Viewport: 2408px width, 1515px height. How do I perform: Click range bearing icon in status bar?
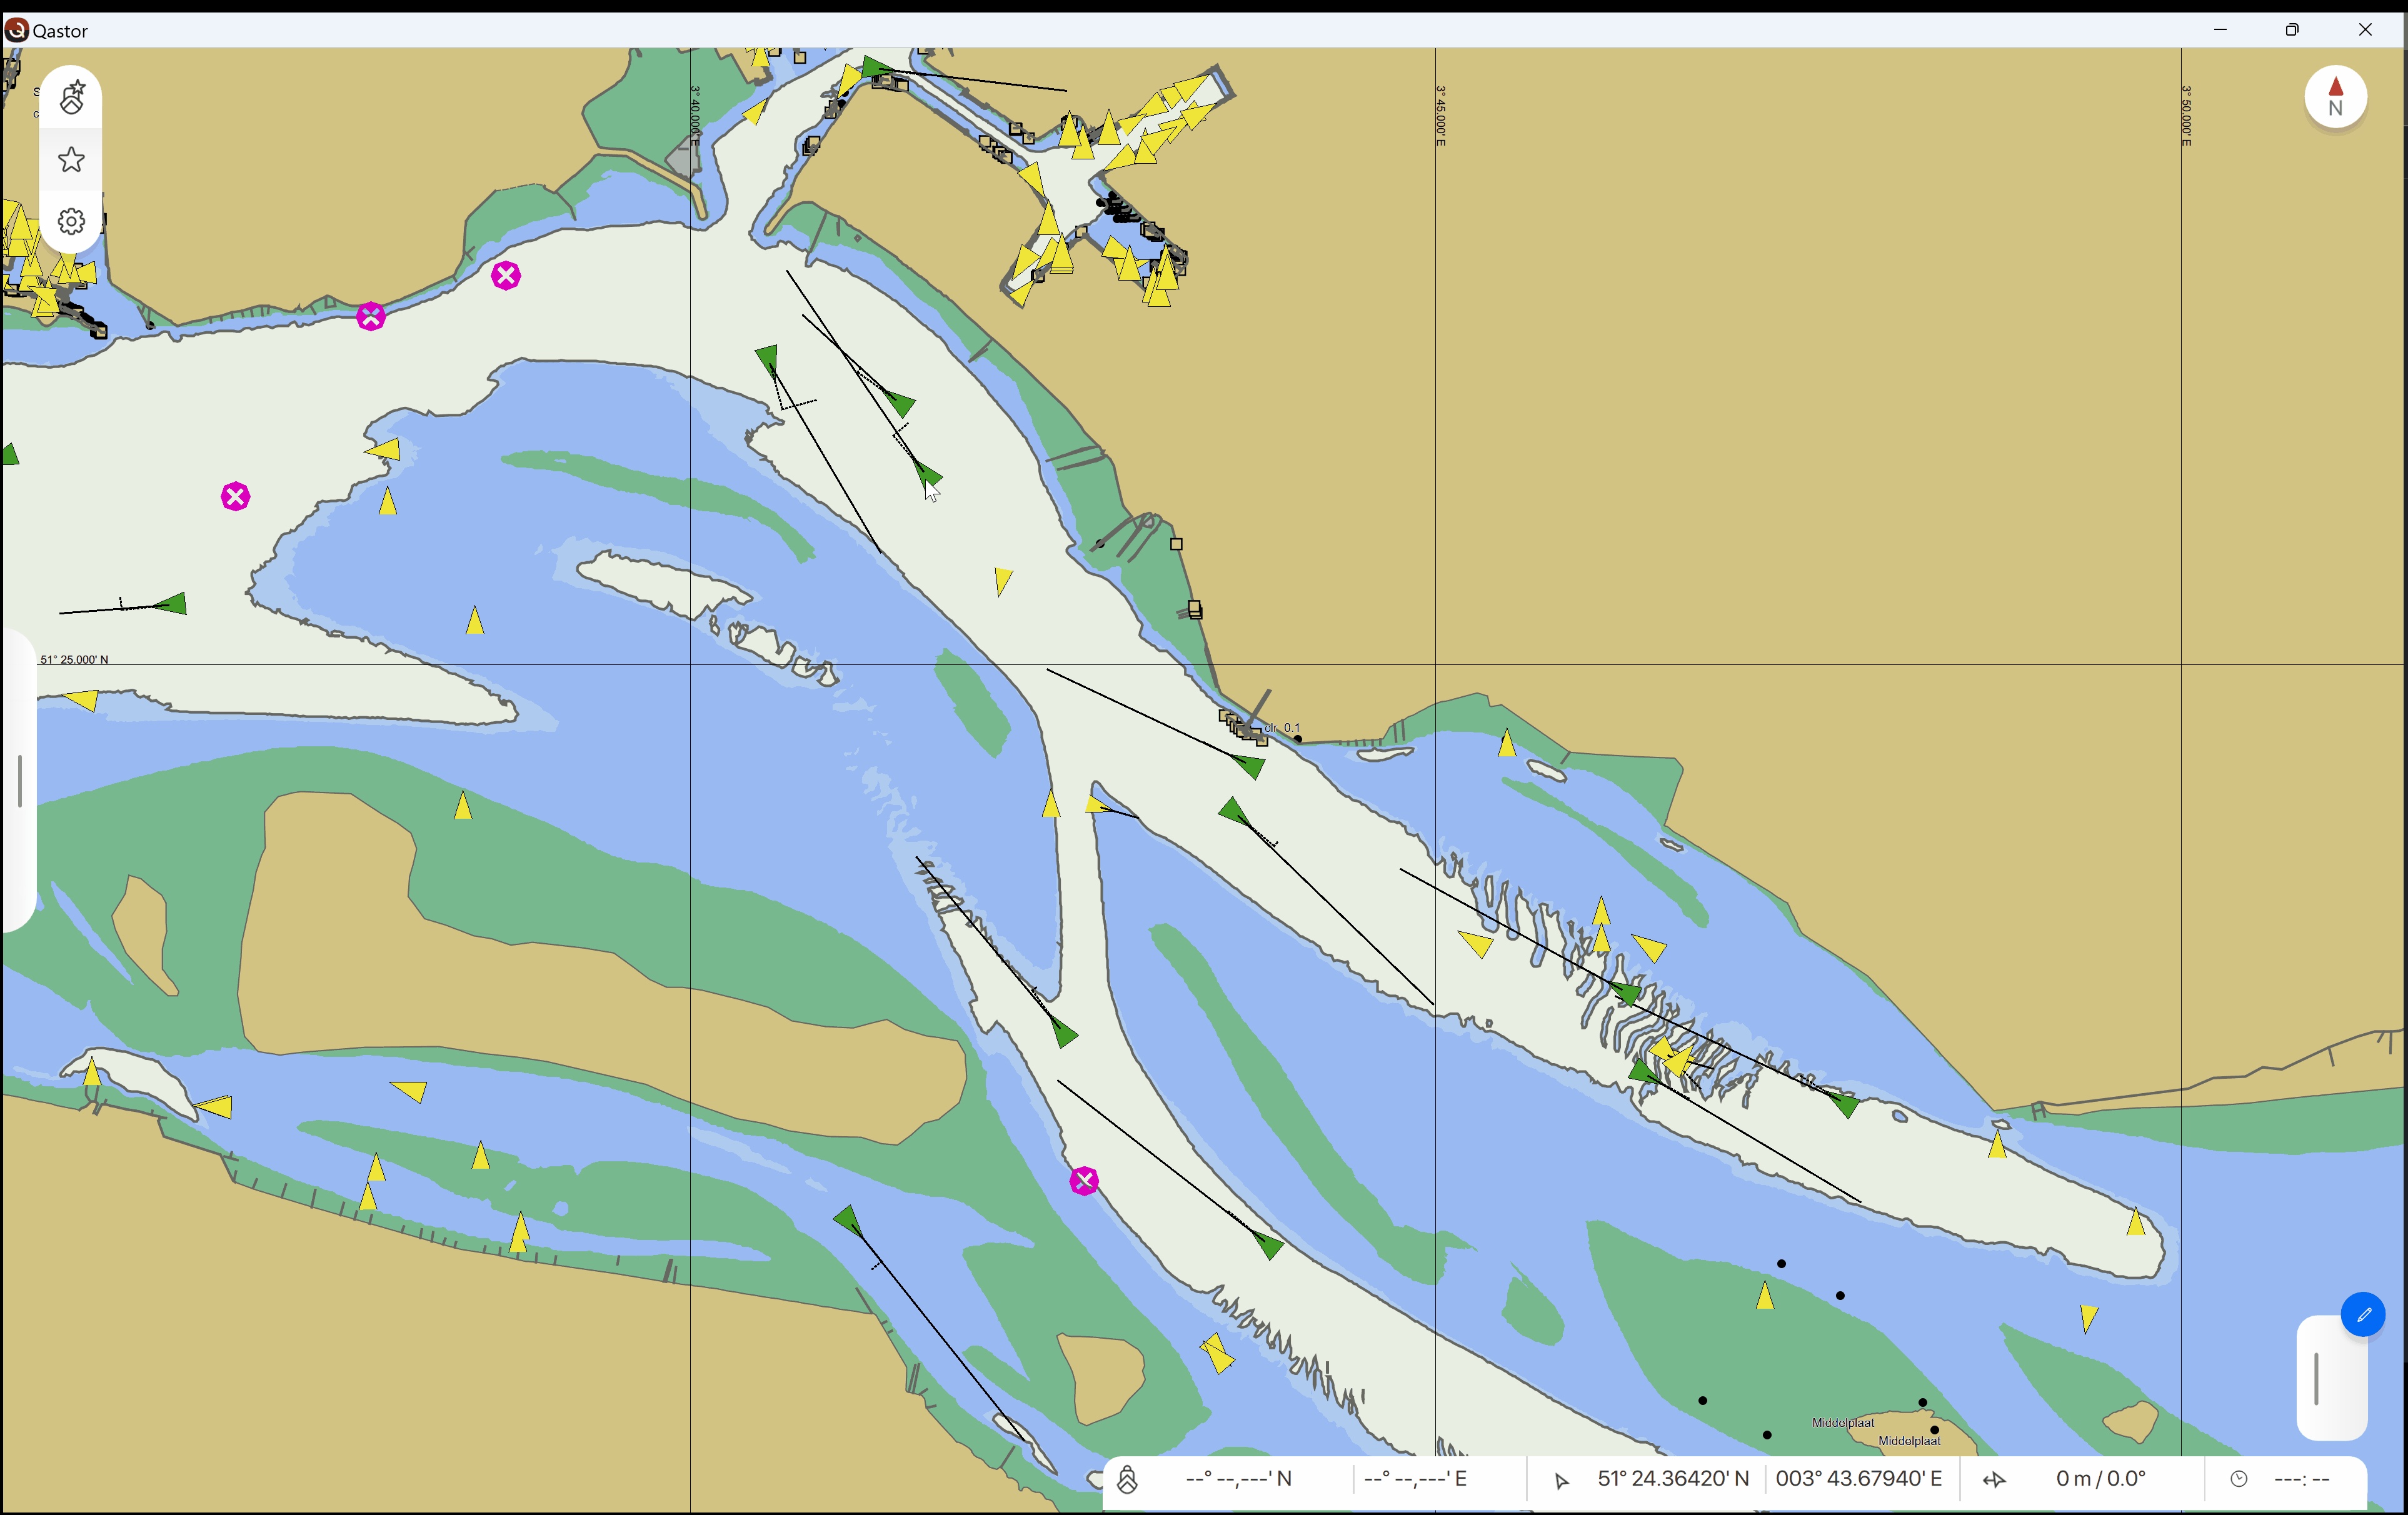point(1994,1480)
